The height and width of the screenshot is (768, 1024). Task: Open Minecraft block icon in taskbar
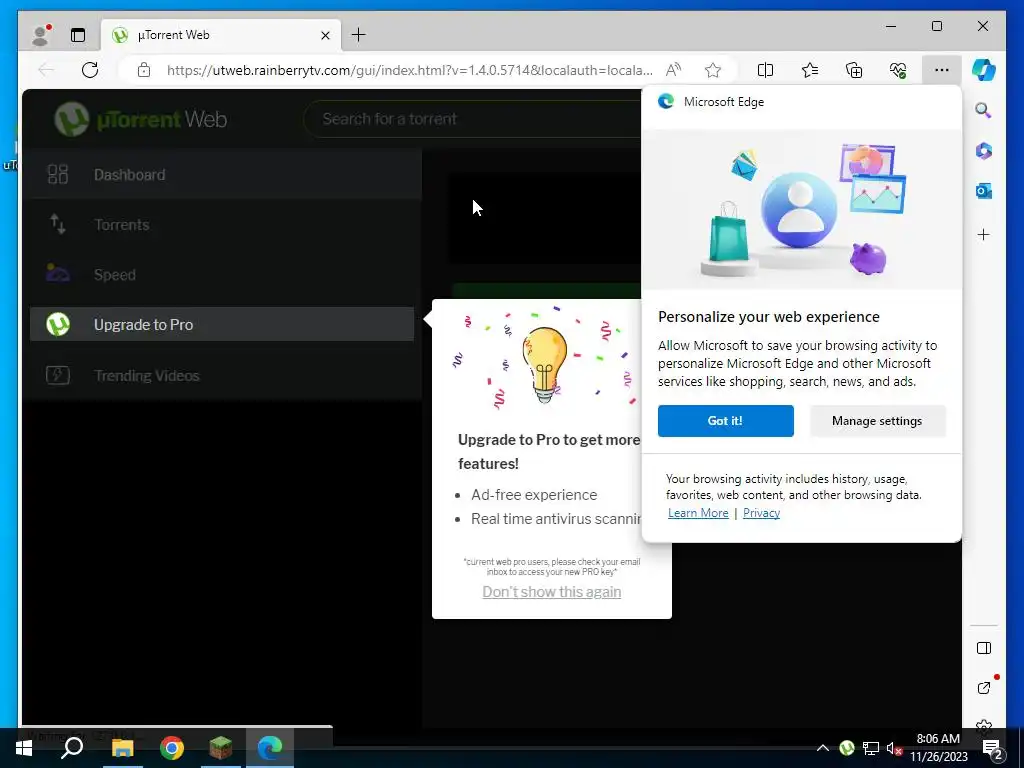pyautogui.click(x=221, y=748)
